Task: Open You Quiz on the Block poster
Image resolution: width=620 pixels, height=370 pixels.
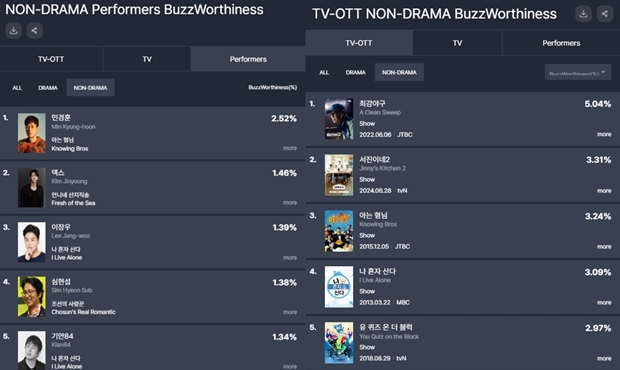Action: [x=339, y=343]
